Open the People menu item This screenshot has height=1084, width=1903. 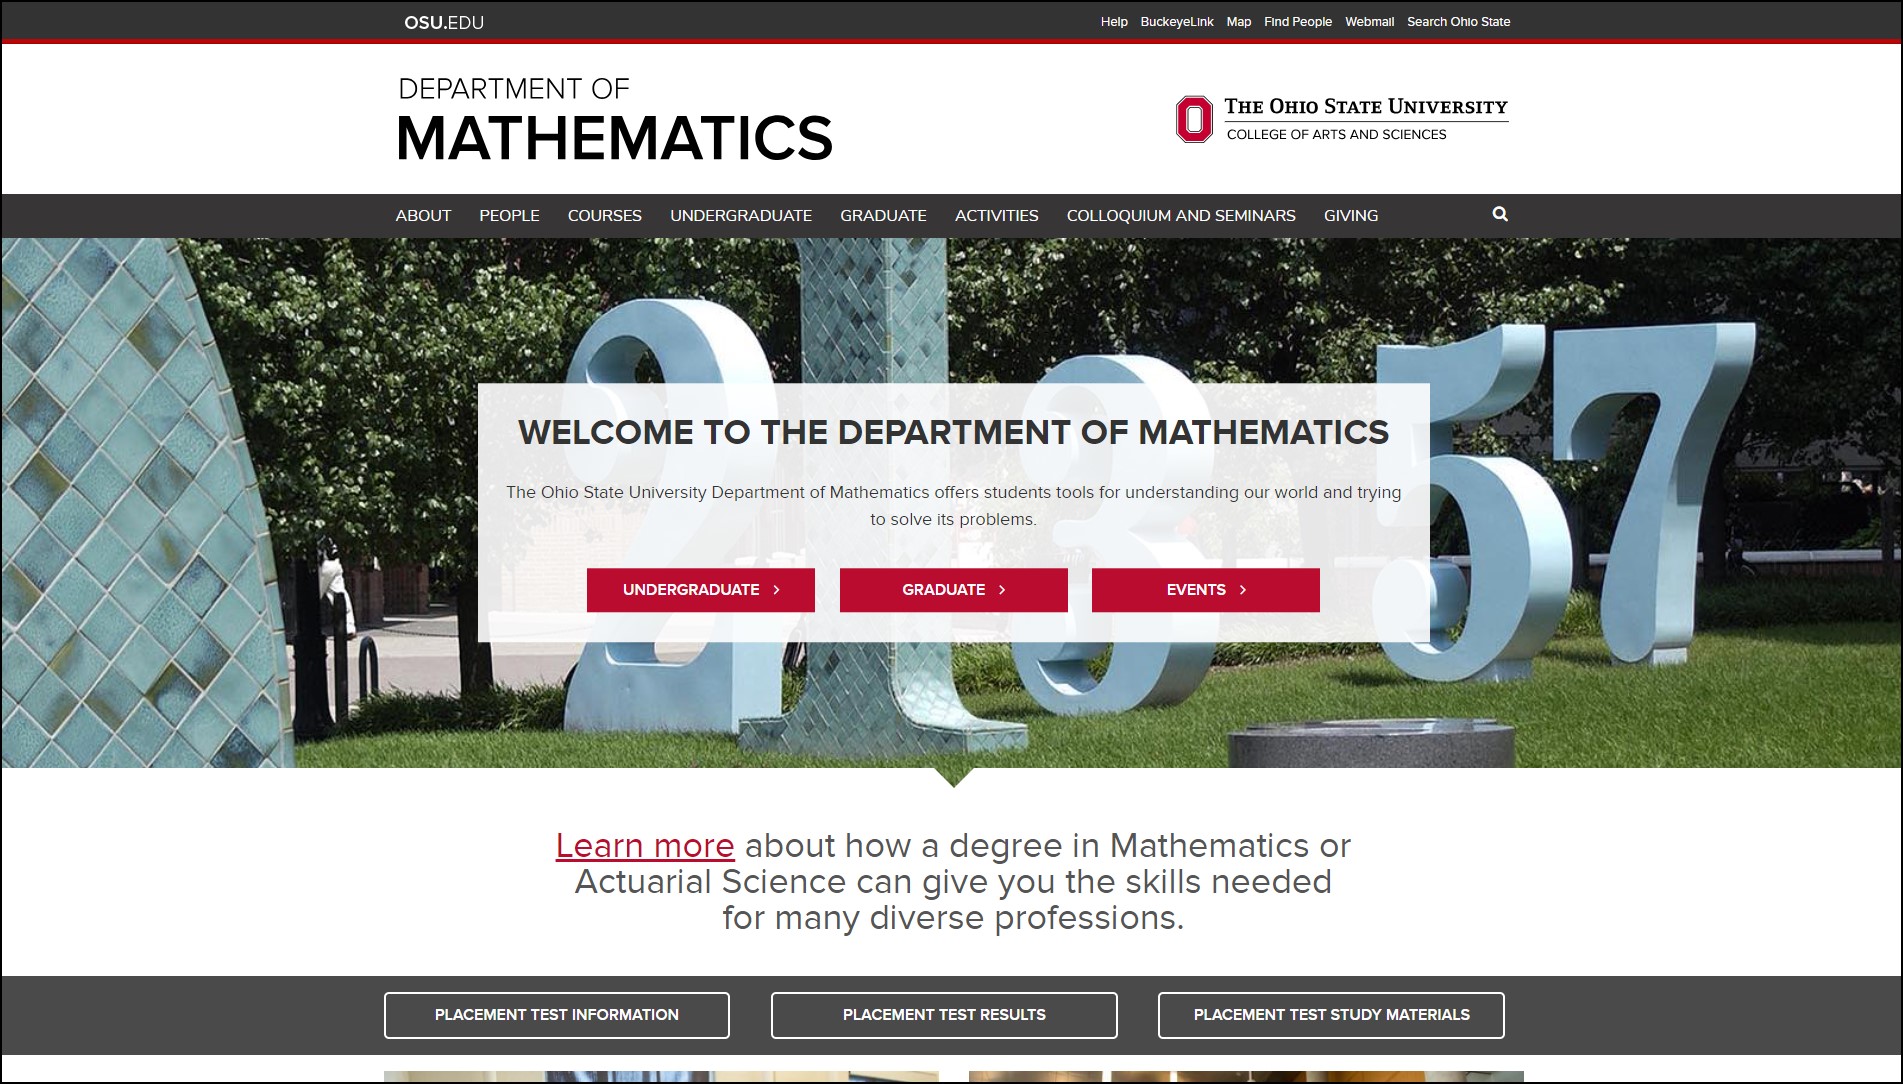coord(509,216)
